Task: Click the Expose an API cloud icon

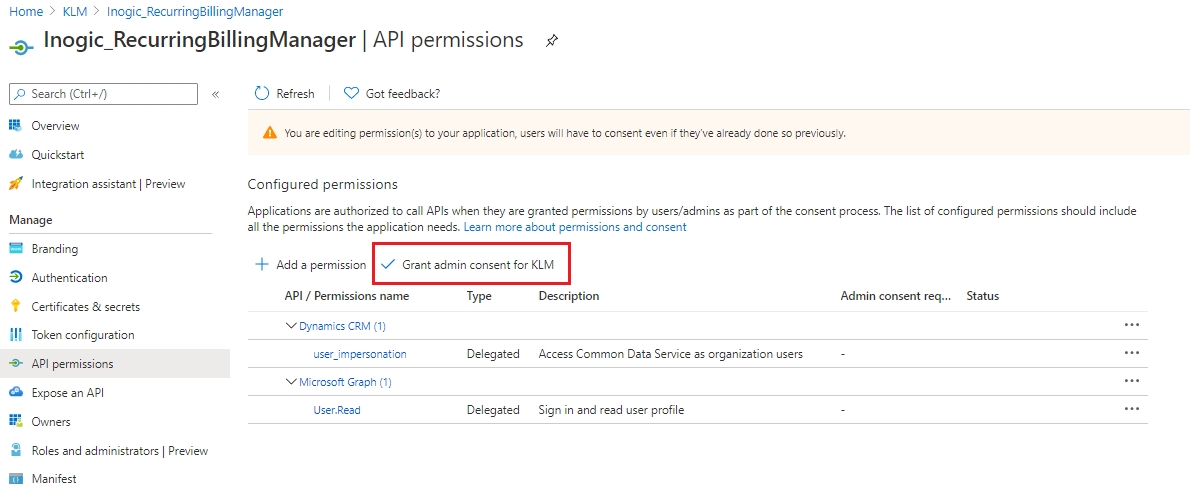Action: (x=15, y=392)
